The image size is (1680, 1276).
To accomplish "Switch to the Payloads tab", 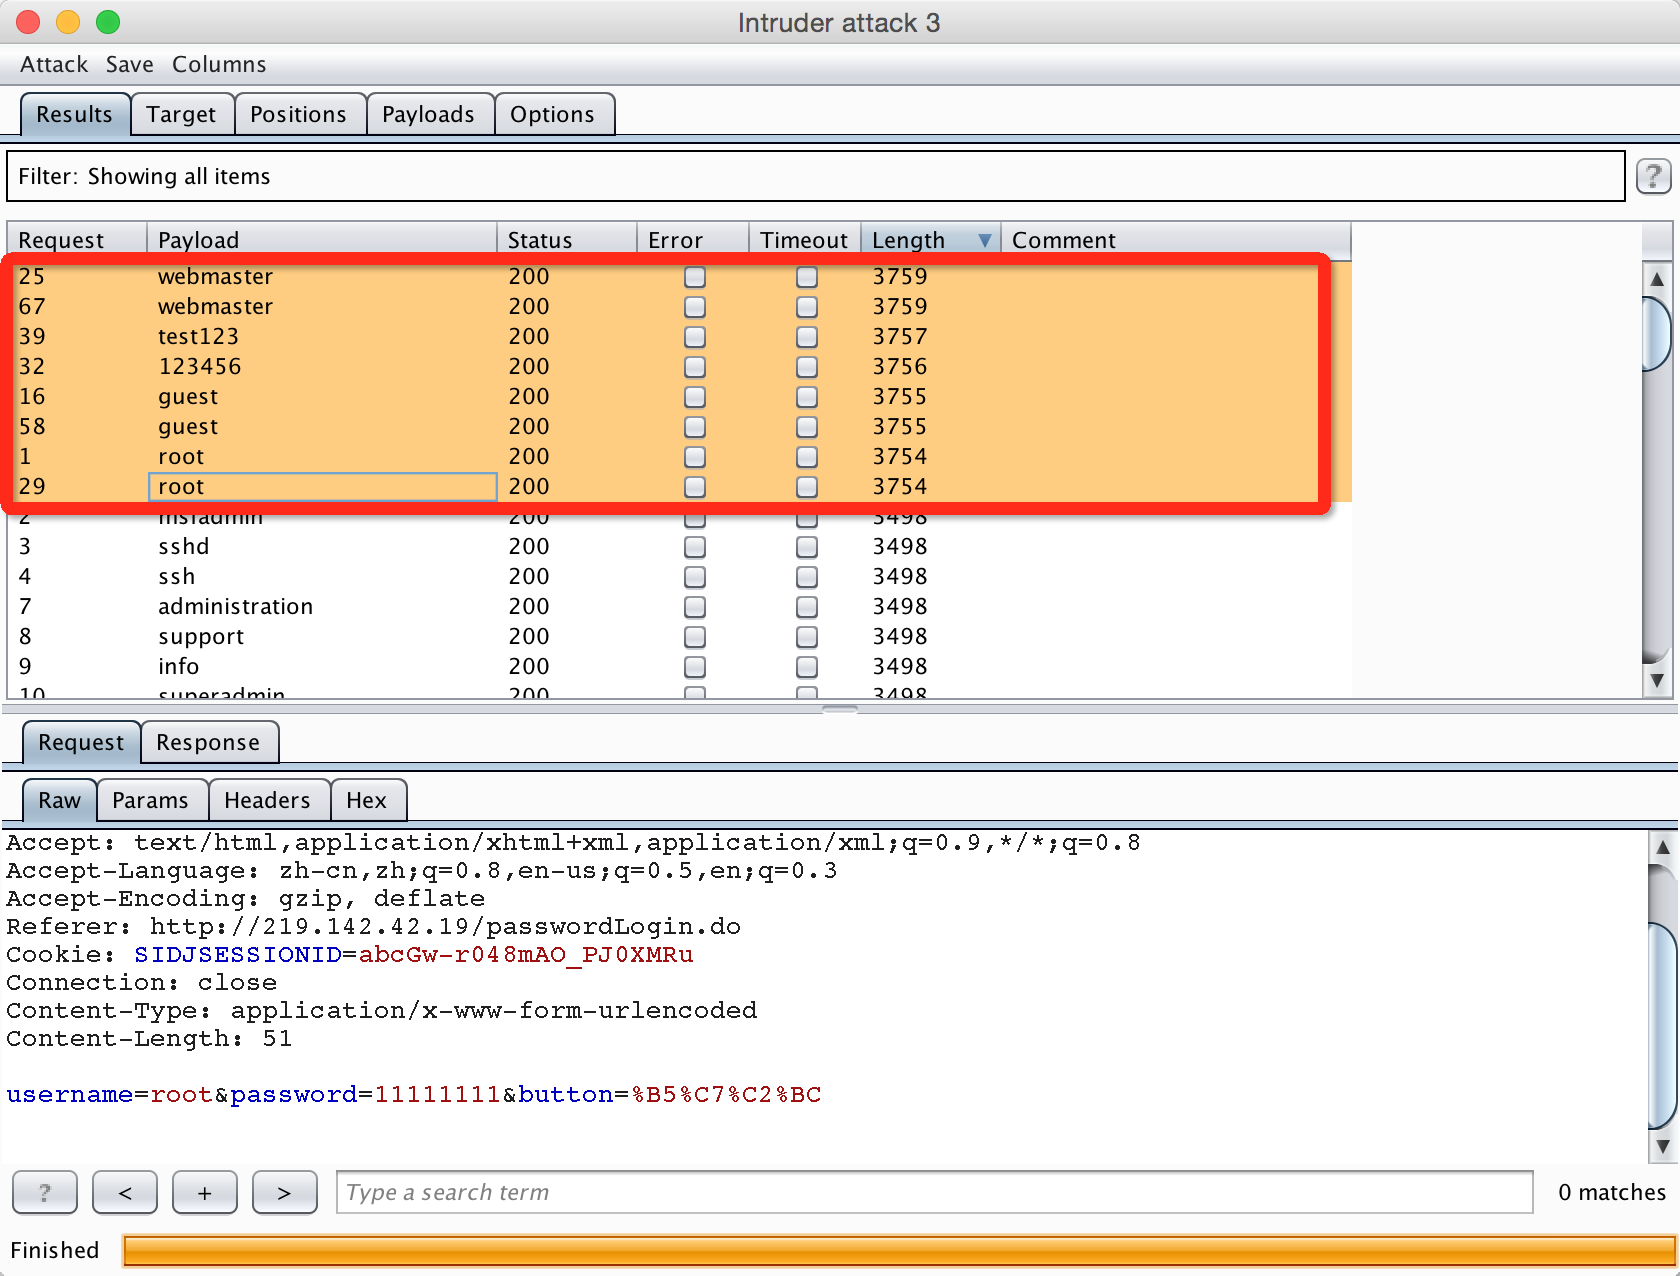I will coord(428,114).
